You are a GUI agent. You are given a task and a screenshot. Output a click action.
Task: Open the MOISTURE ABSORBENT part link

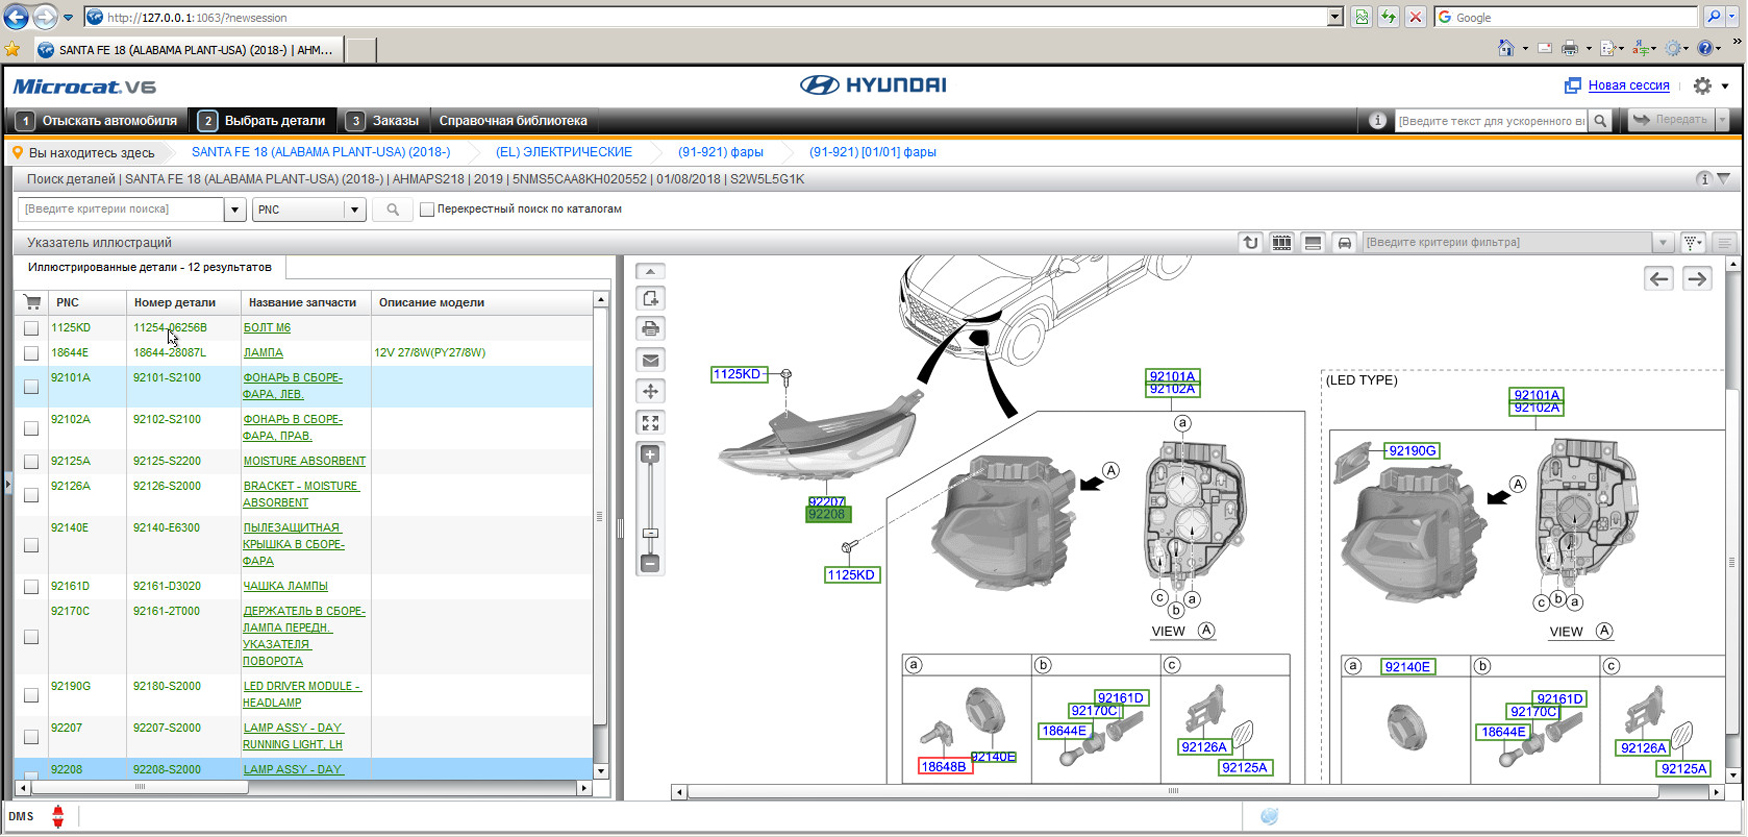click(304, 461)
